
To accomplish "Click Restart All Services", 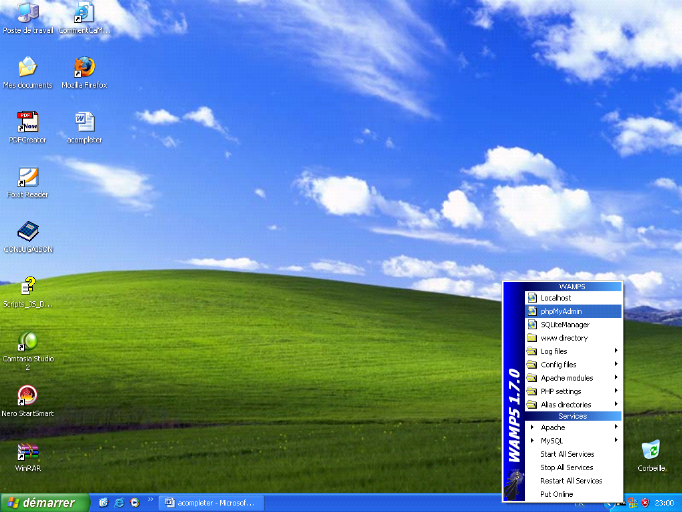I will point(571,480).
